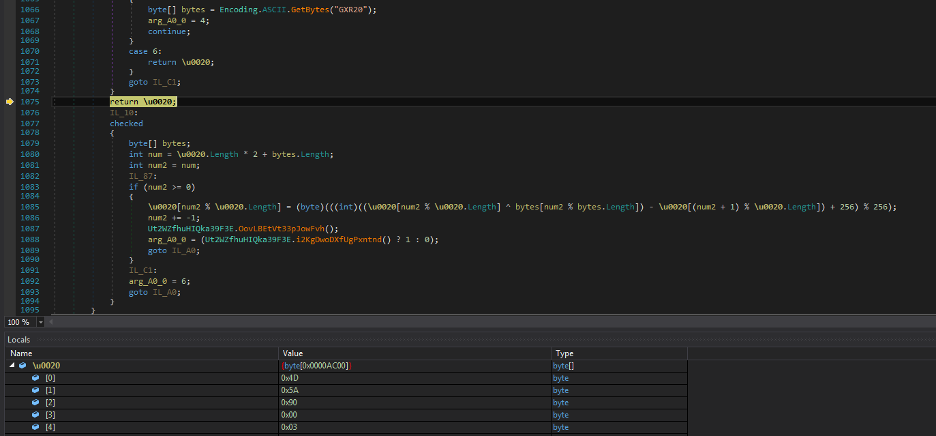Image resolution: width=936 pixels, height=436 pixels.
Task: Click the Locals panel title bar
Action: tap(19, 340)
